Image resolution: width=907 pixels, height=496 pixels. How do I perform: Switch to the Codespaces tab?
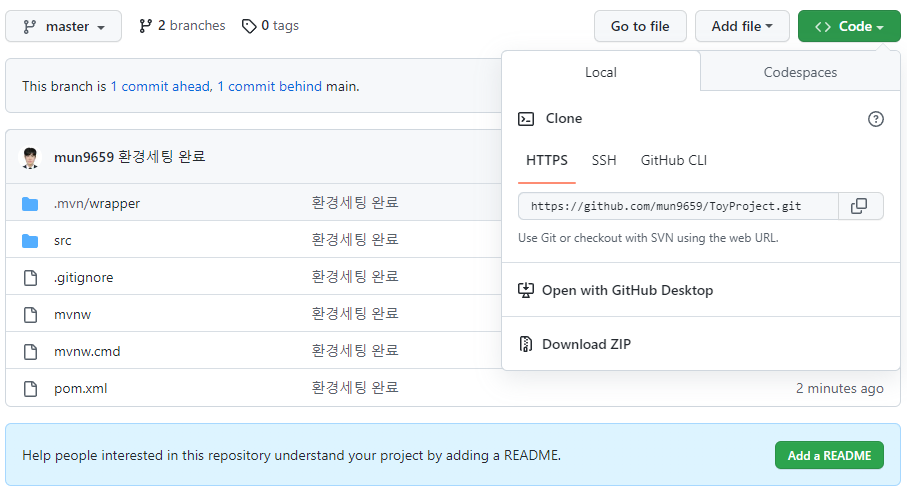(x=801, y=72)
